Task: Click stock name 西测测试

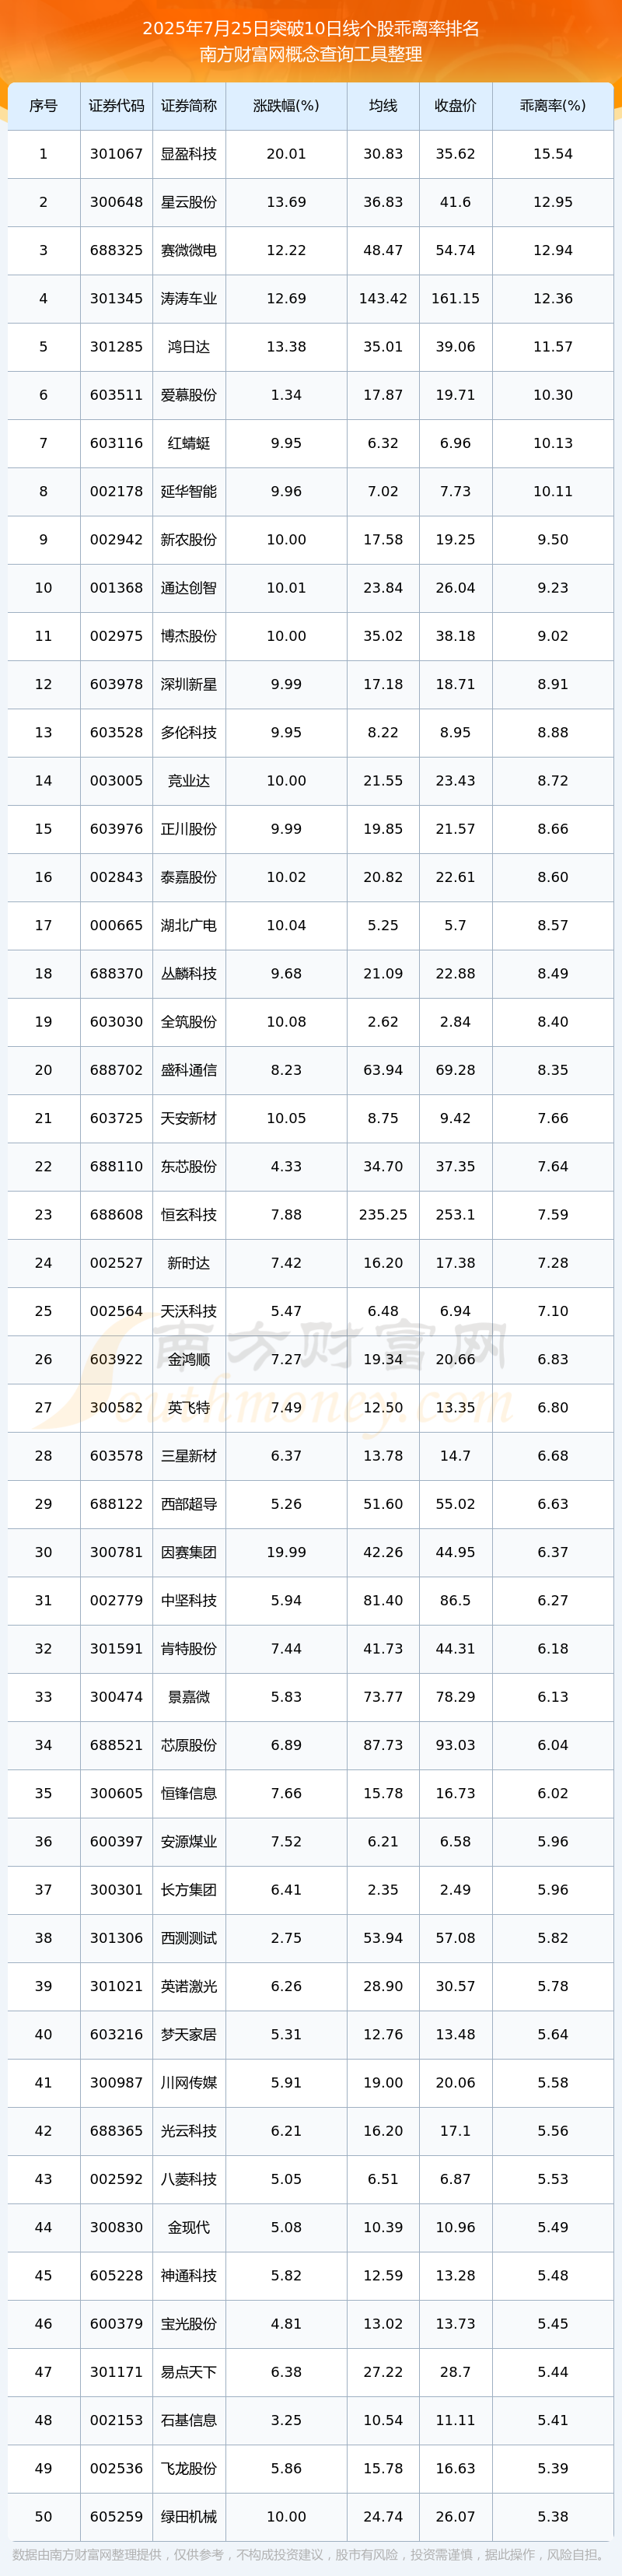Action: click(x=189, y=1938)
